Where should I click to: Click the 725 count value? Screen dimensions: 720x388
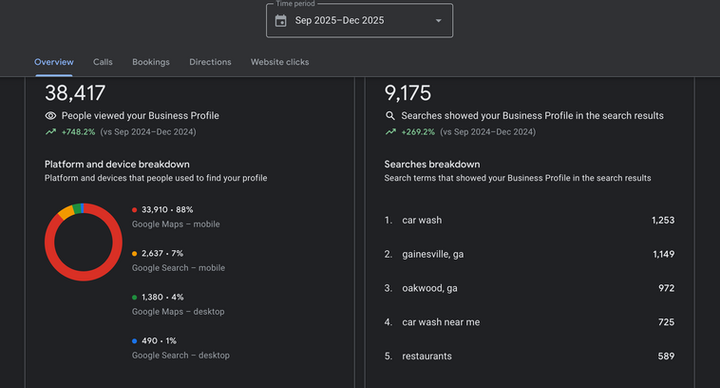click(666, 322)
